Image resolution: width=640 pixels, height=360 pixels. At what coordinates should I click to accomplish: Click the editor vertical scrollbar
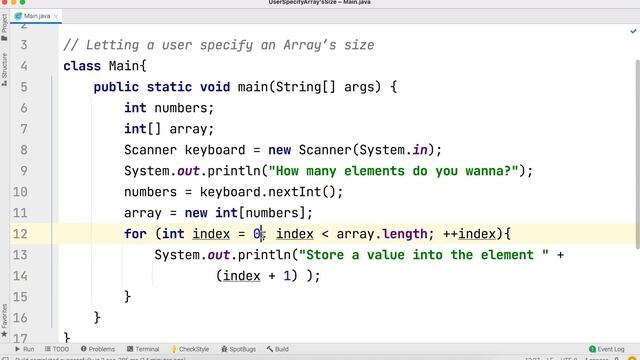pyautogui.click(x=638, y=154)
